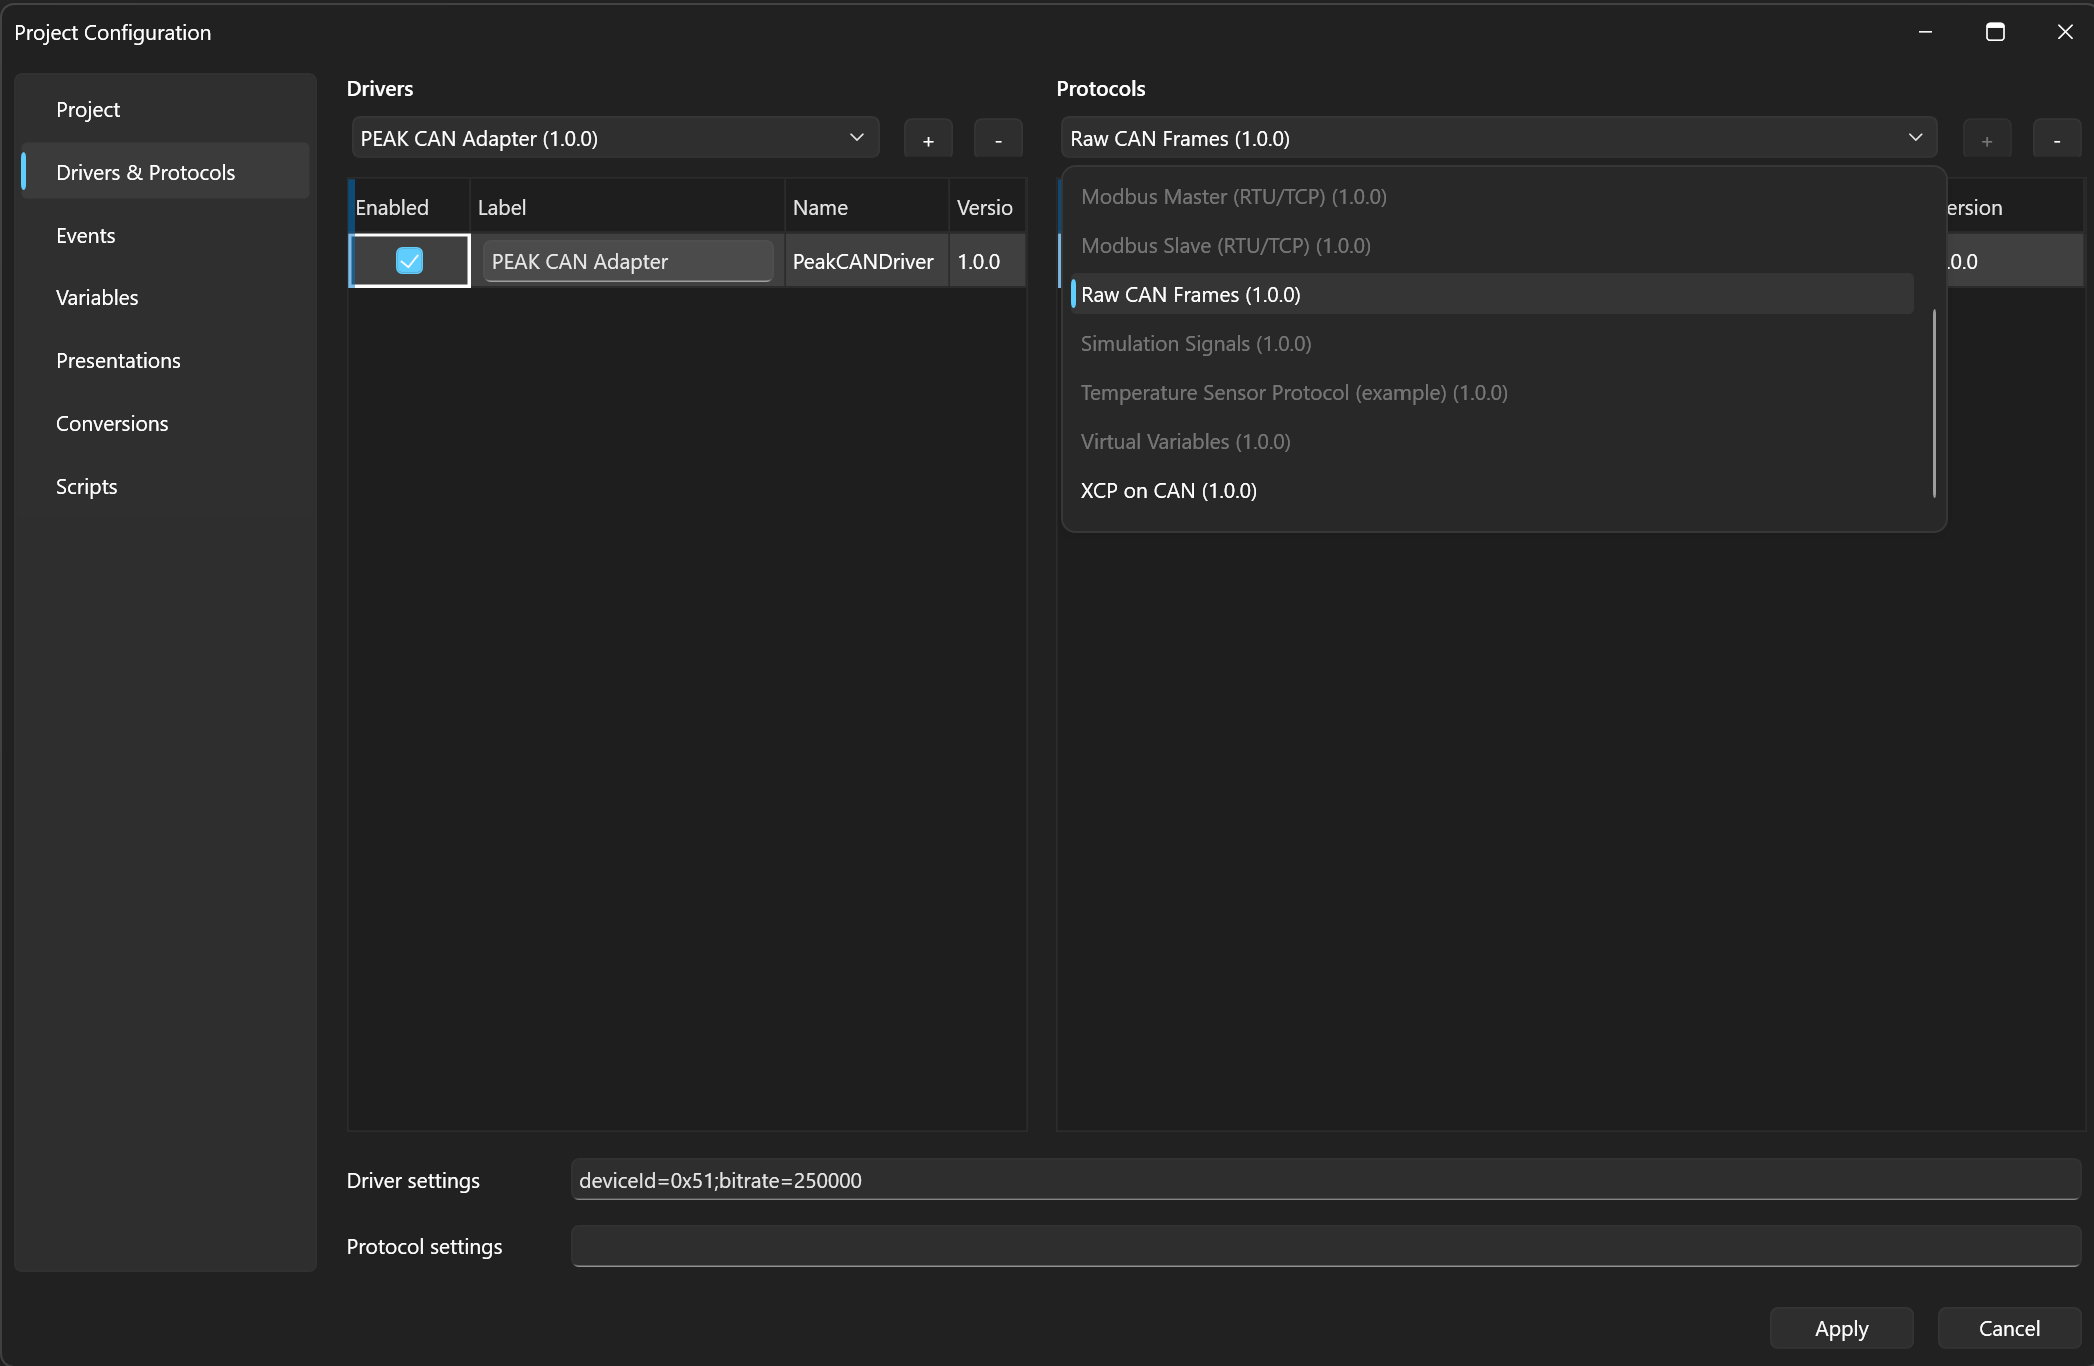Go to the Variables section
This screenshot has height=1366, width=2094.
(165, 298)
